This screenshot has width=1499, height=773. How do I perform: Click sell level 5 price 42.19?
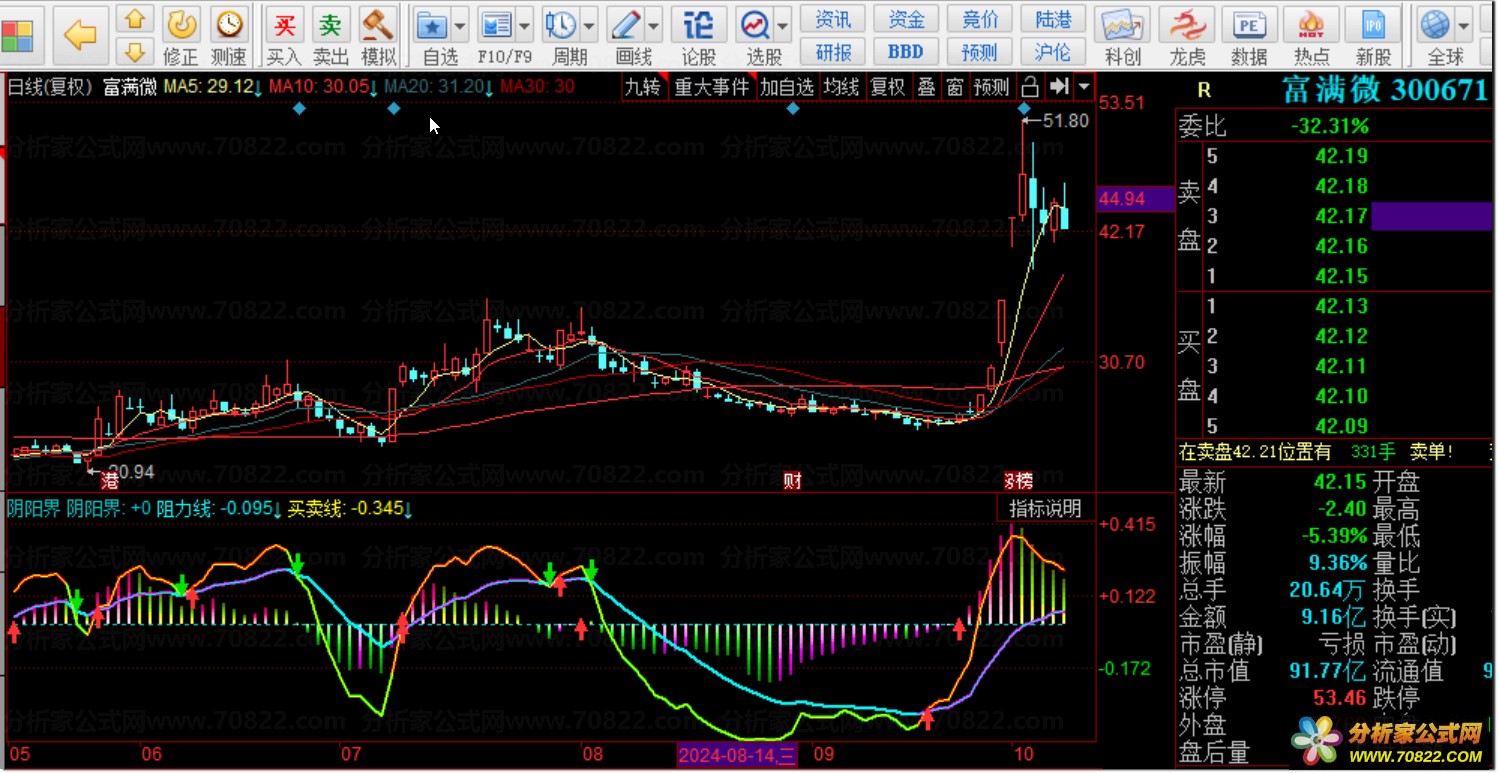pyautogui.click(x=1341, y=156)
